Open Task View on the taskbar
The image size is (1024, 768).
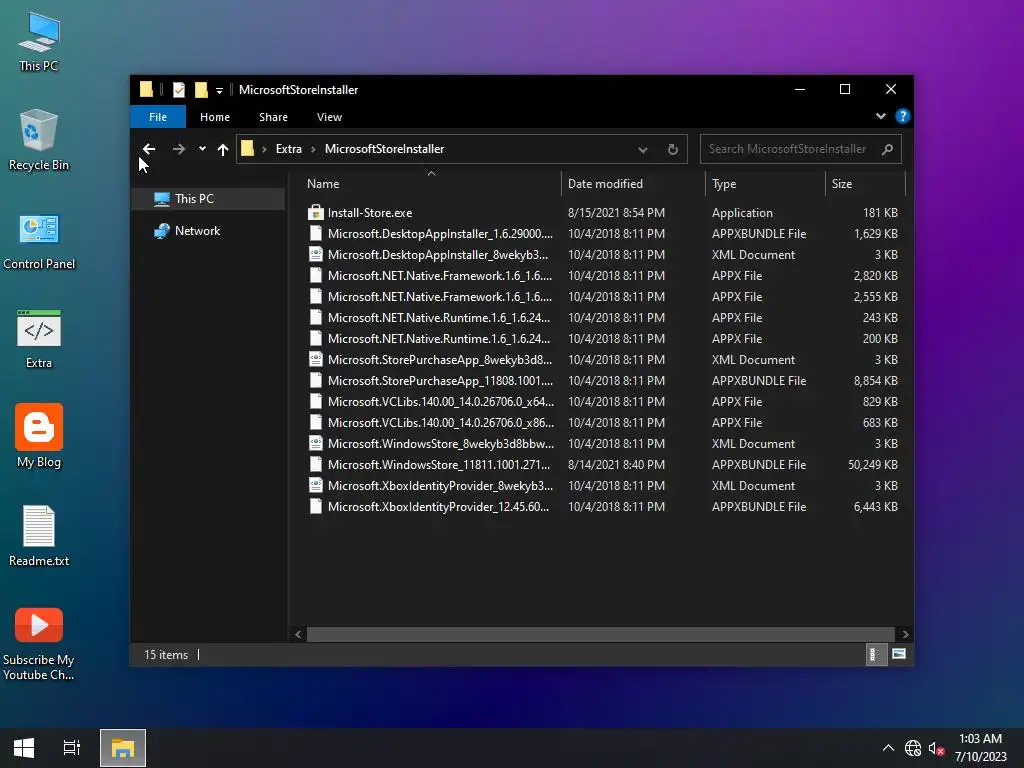pos(72,748)
